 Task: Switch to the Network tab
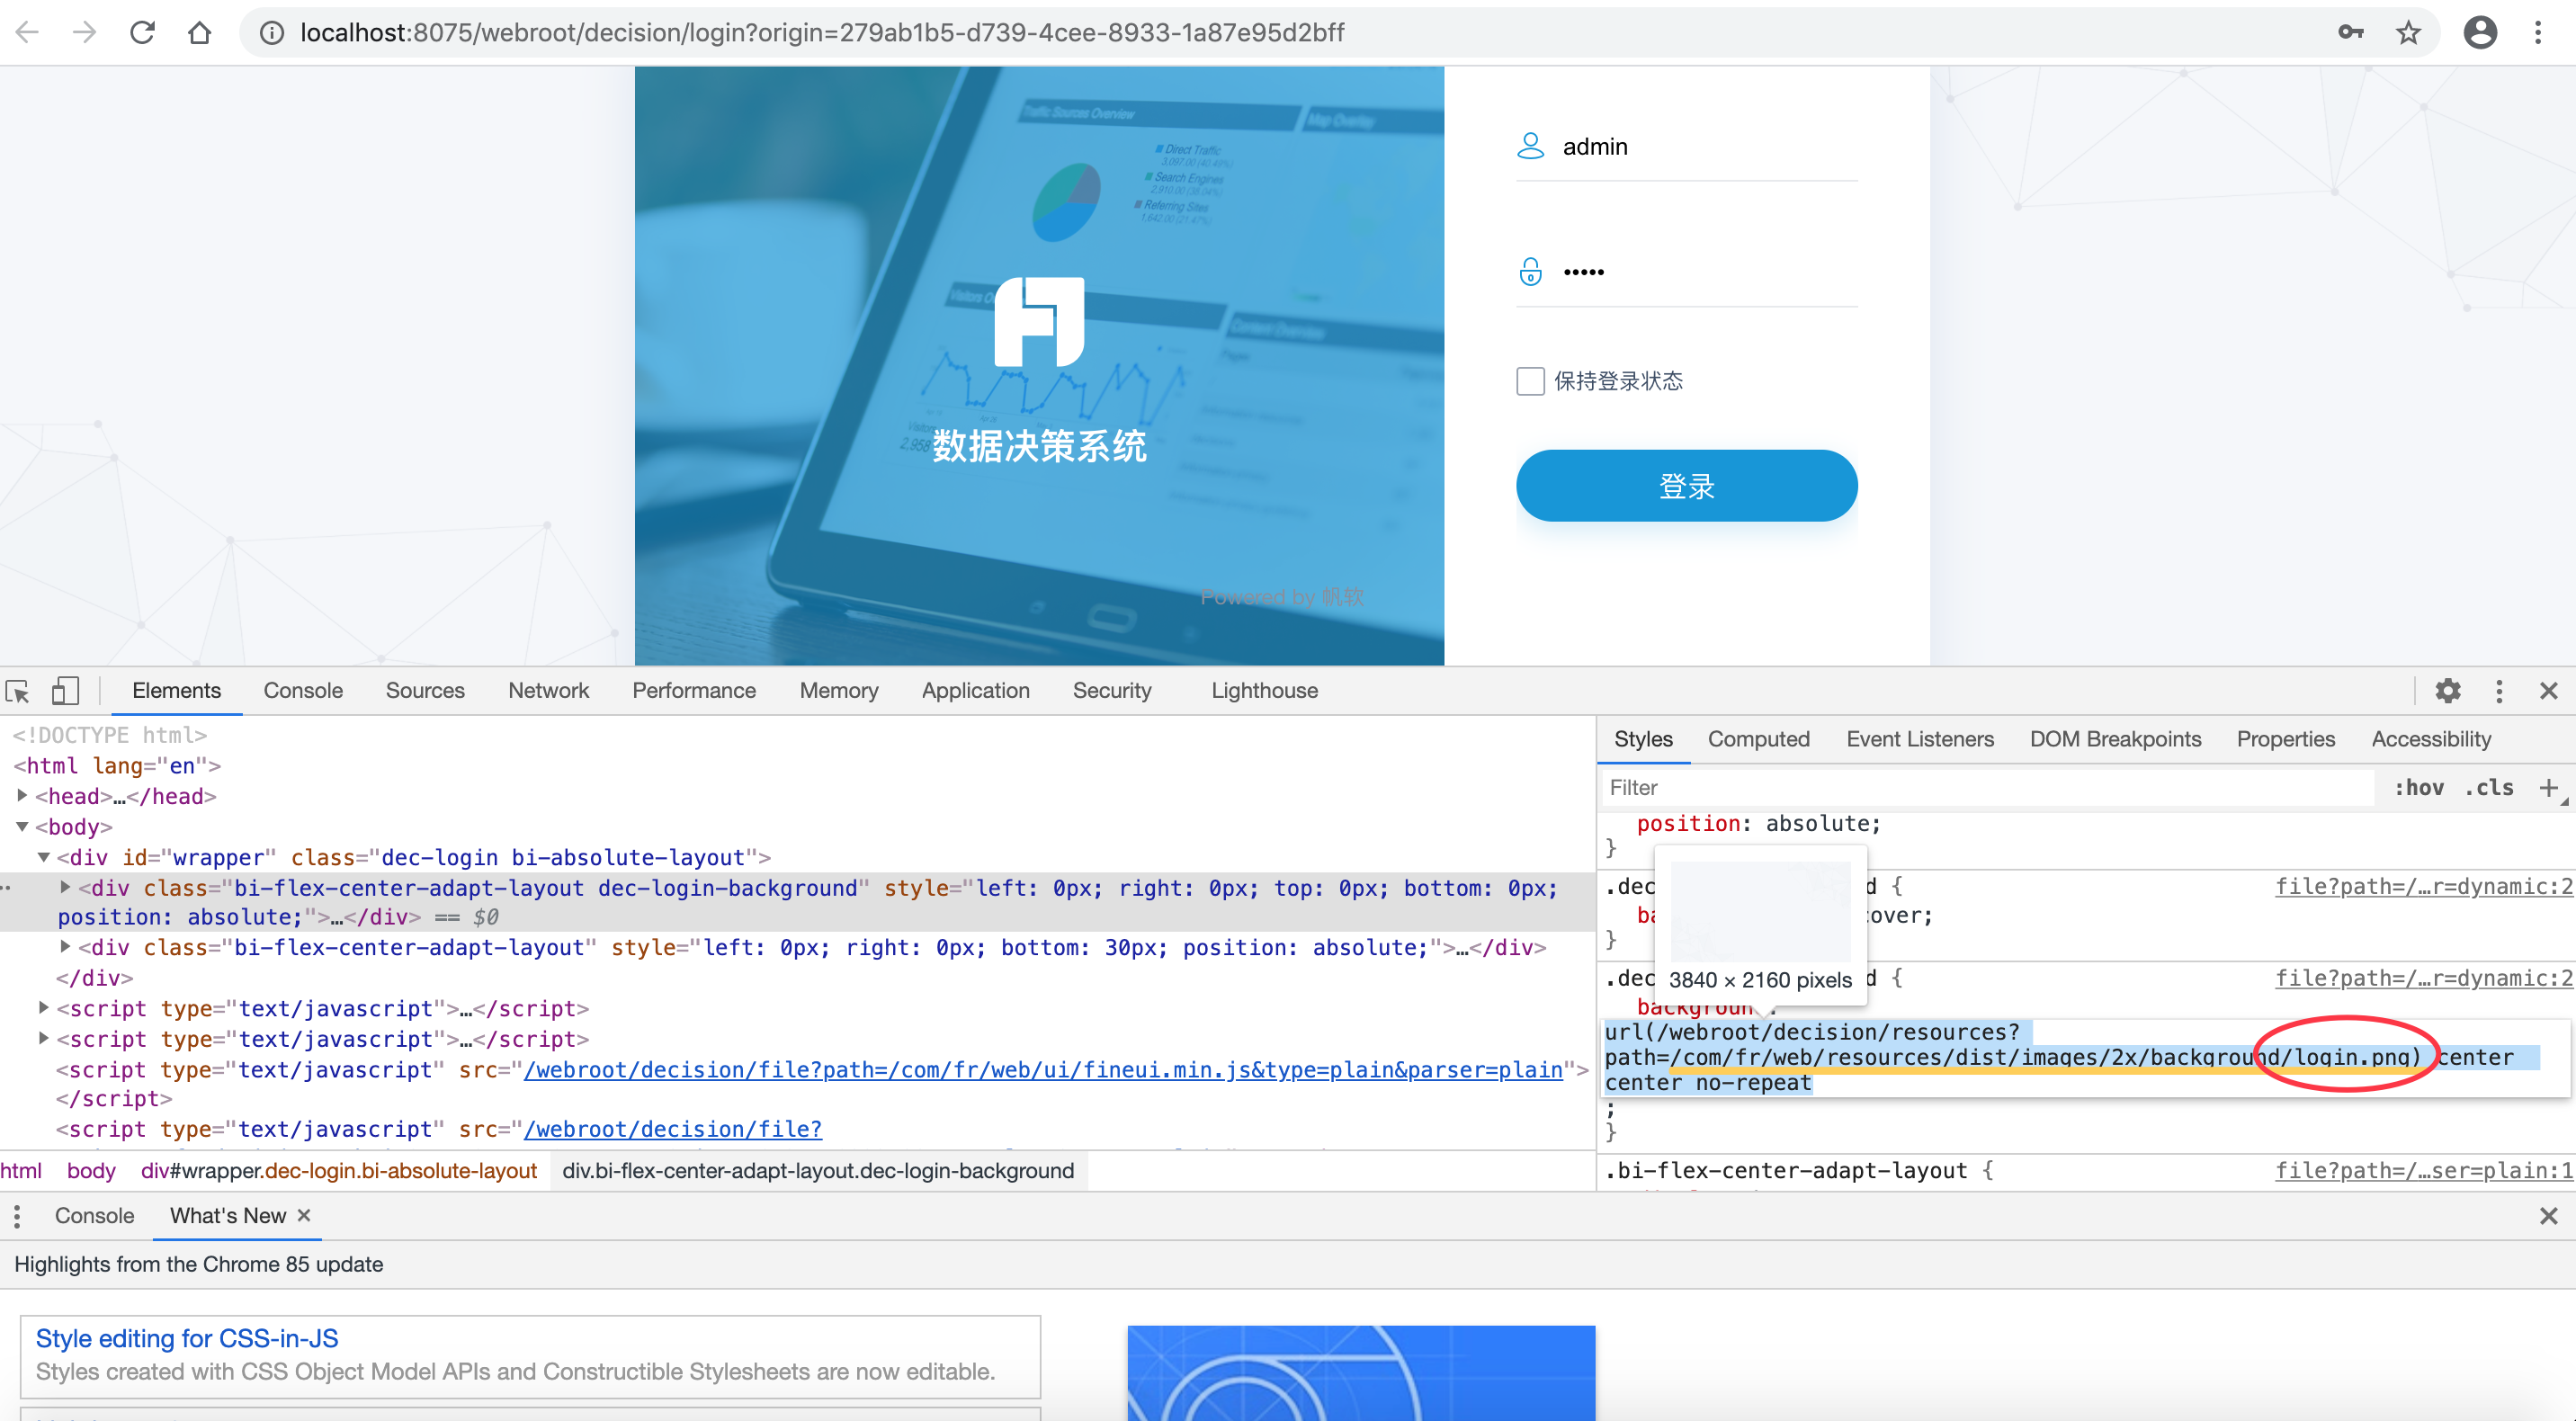(548, 691)
